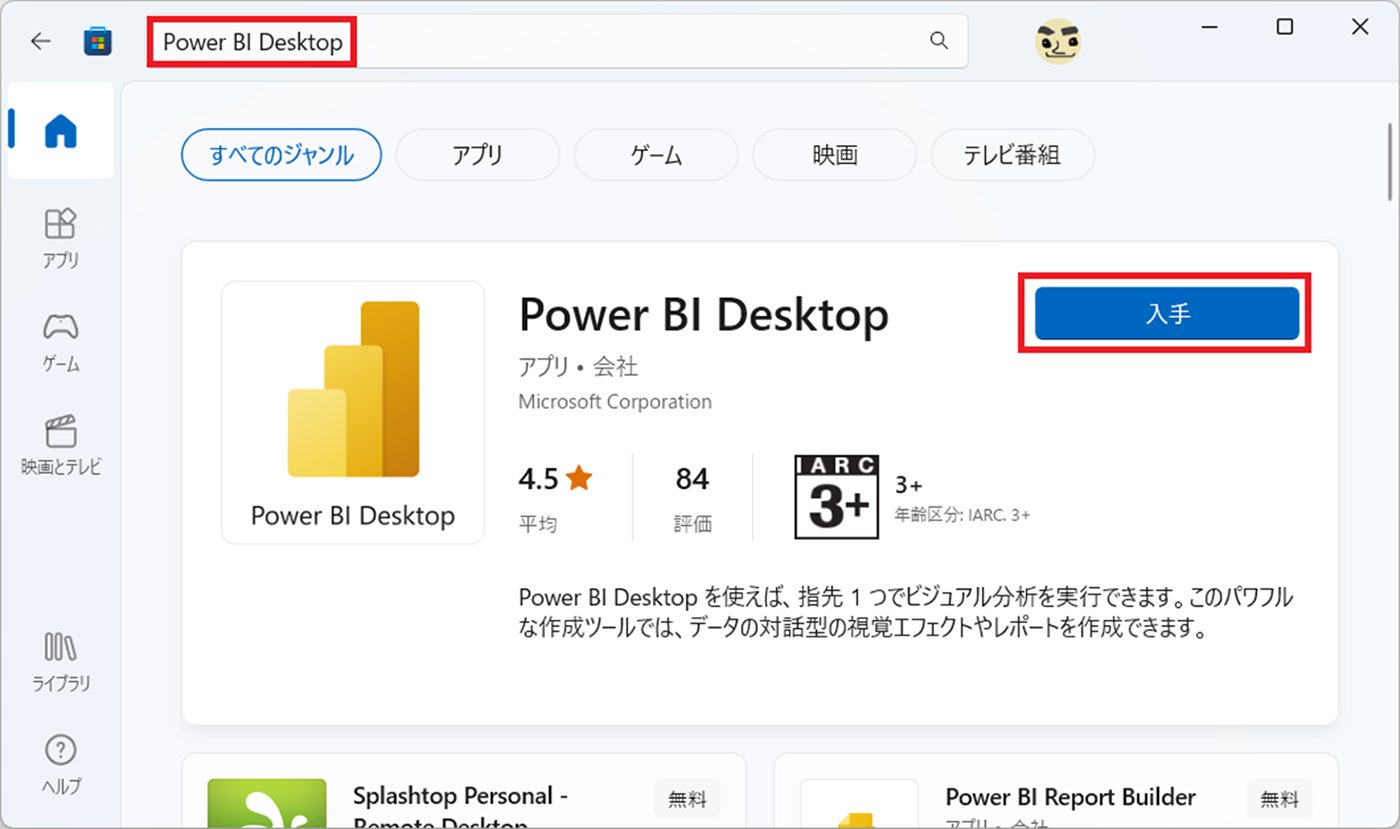
Task: Open the ヘルプ sidebar item
Action: click(61, 764)
